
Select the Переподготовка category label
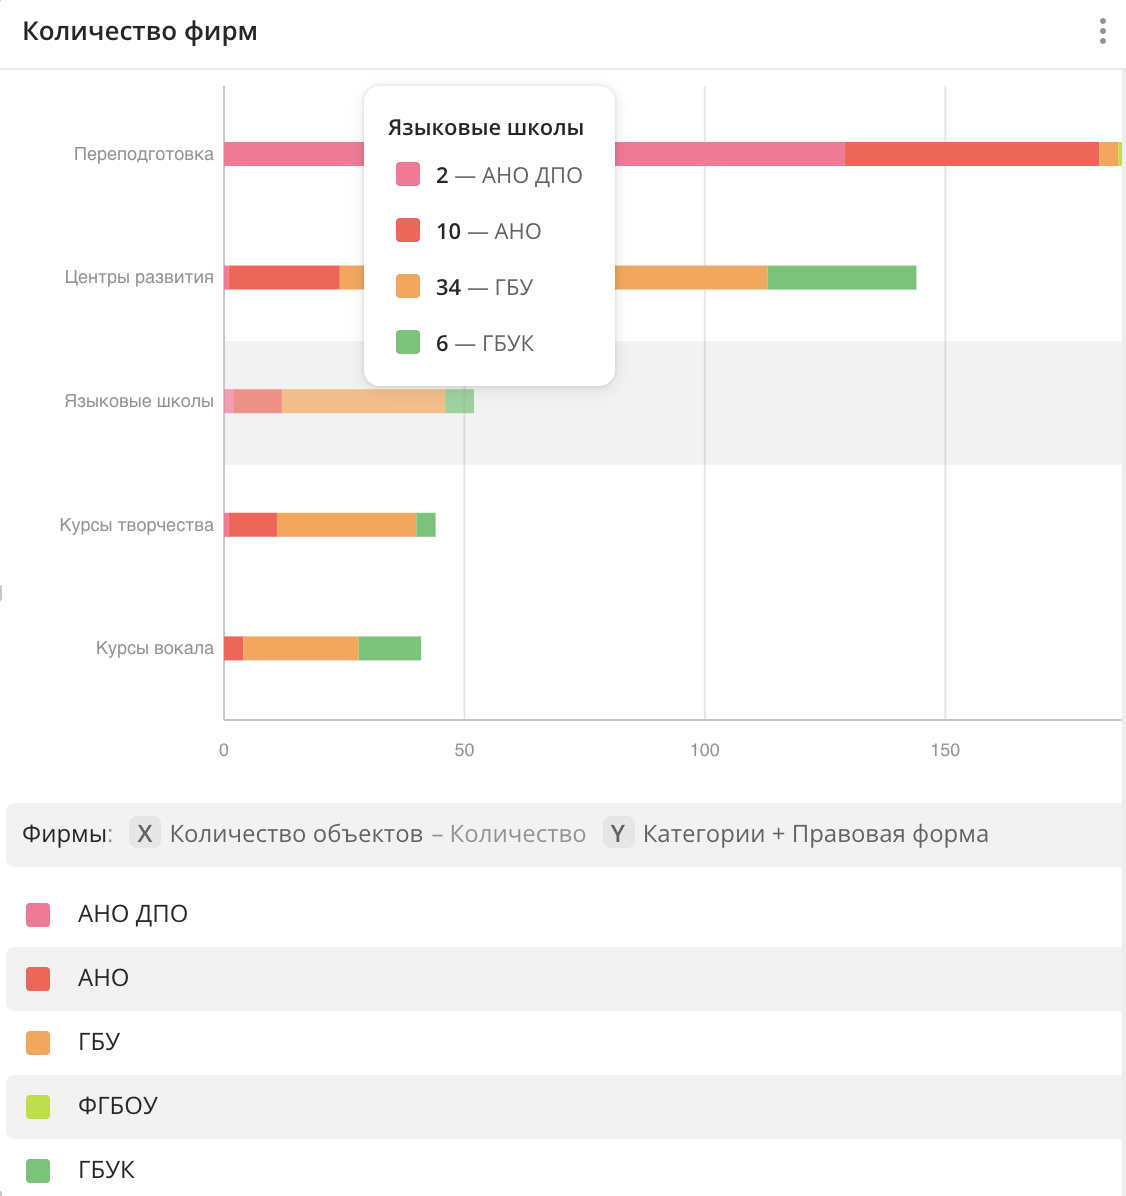pyautogui.click(x=143, y=154)
